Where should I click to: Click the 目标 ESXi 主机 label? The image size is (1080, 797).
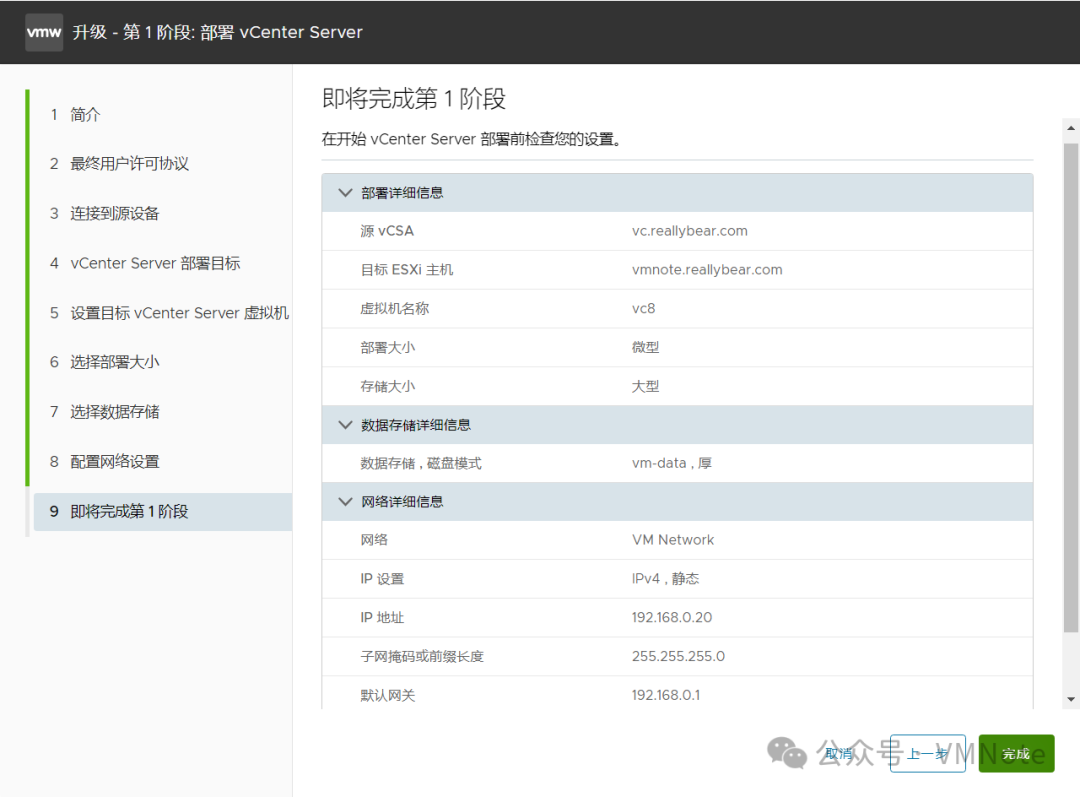(x=406, y=270)
